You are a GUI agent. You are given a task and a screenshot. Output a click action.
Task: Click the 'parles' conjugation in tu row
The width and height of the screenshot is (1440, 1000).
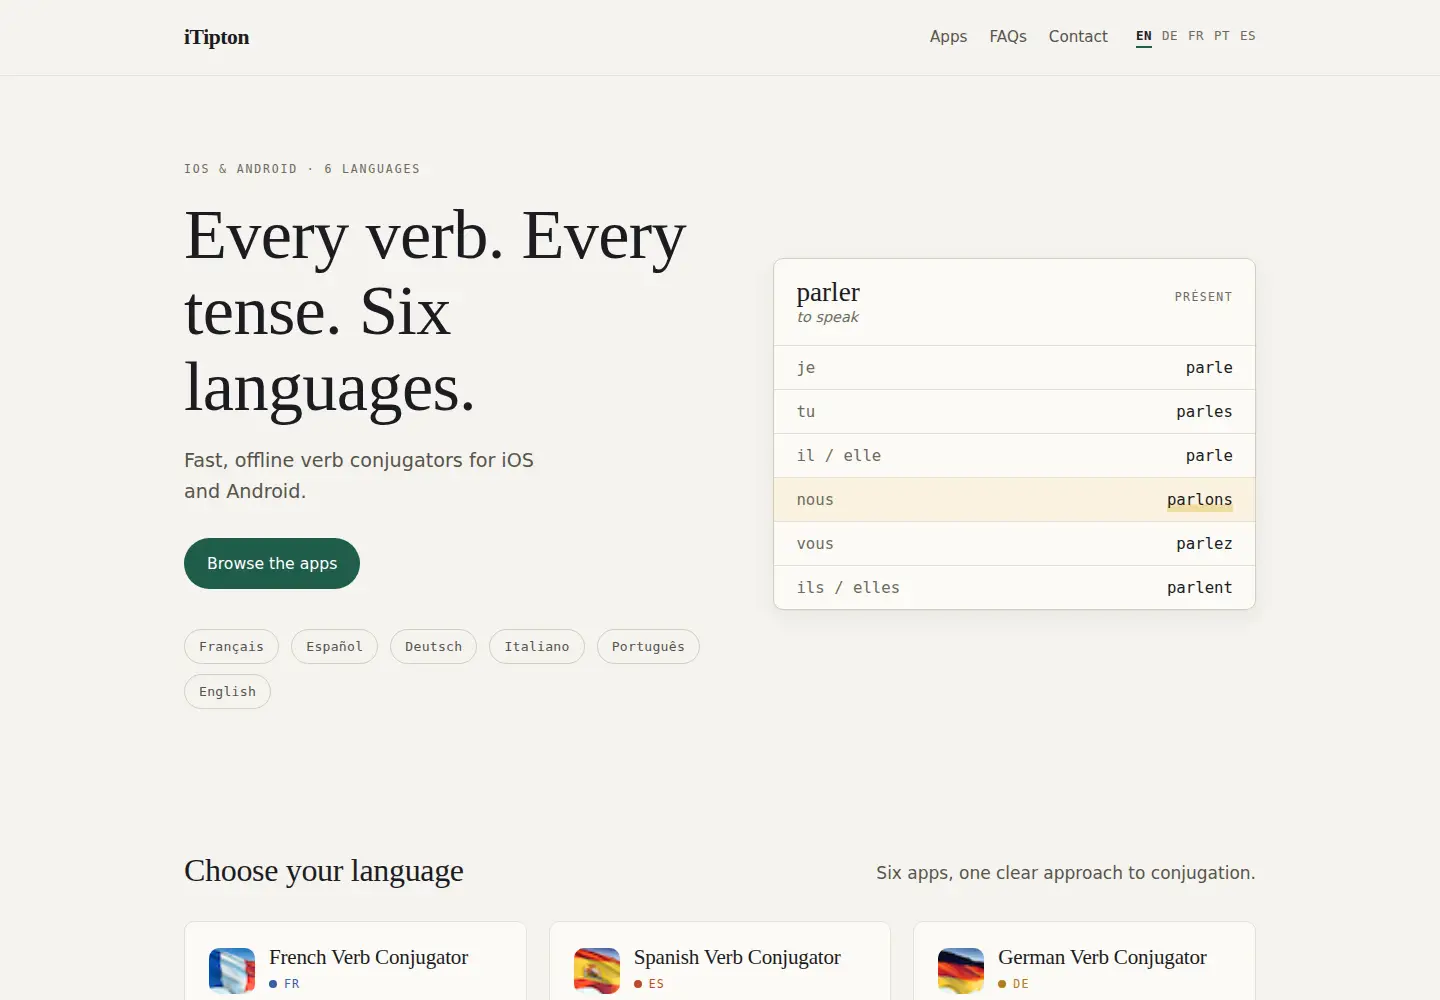[x=1204, y=411]
